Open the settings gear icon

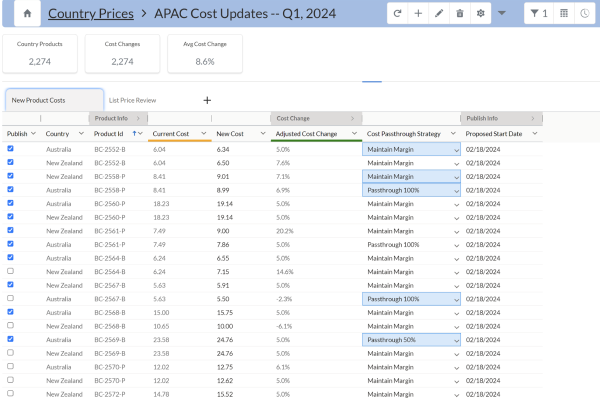click(480, 14)
